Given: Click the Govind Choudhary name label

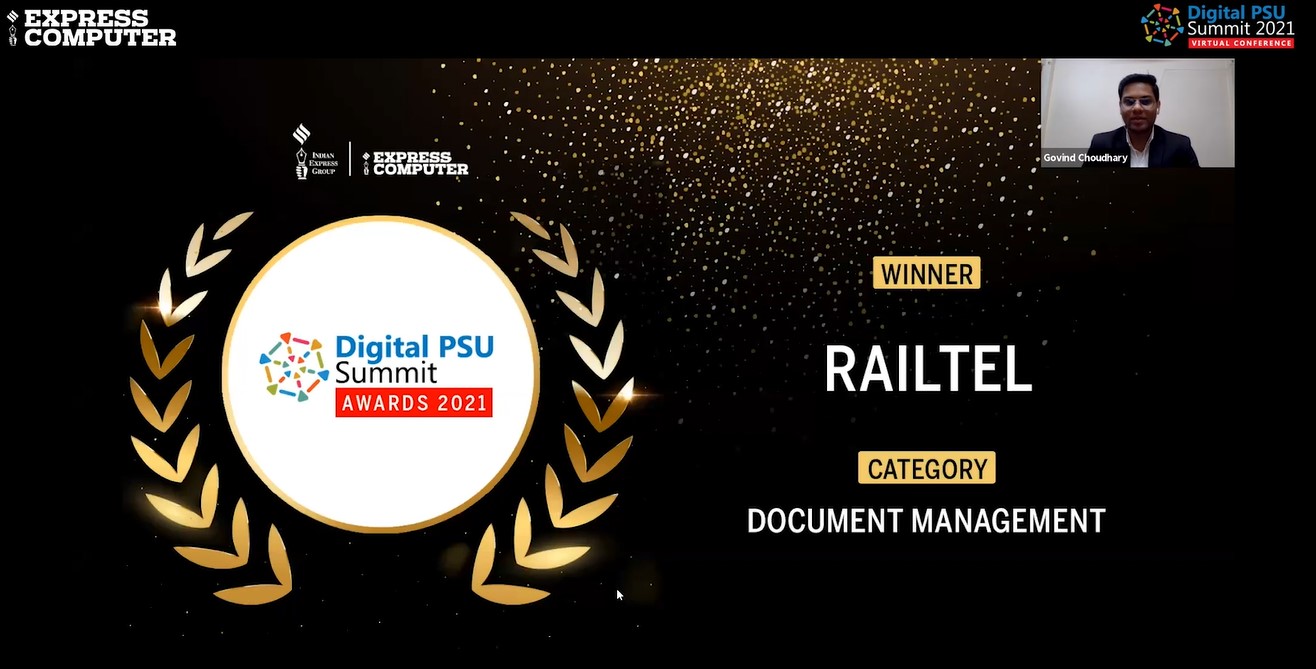Looking at the screenshot, I should (x=1086, y=157).
